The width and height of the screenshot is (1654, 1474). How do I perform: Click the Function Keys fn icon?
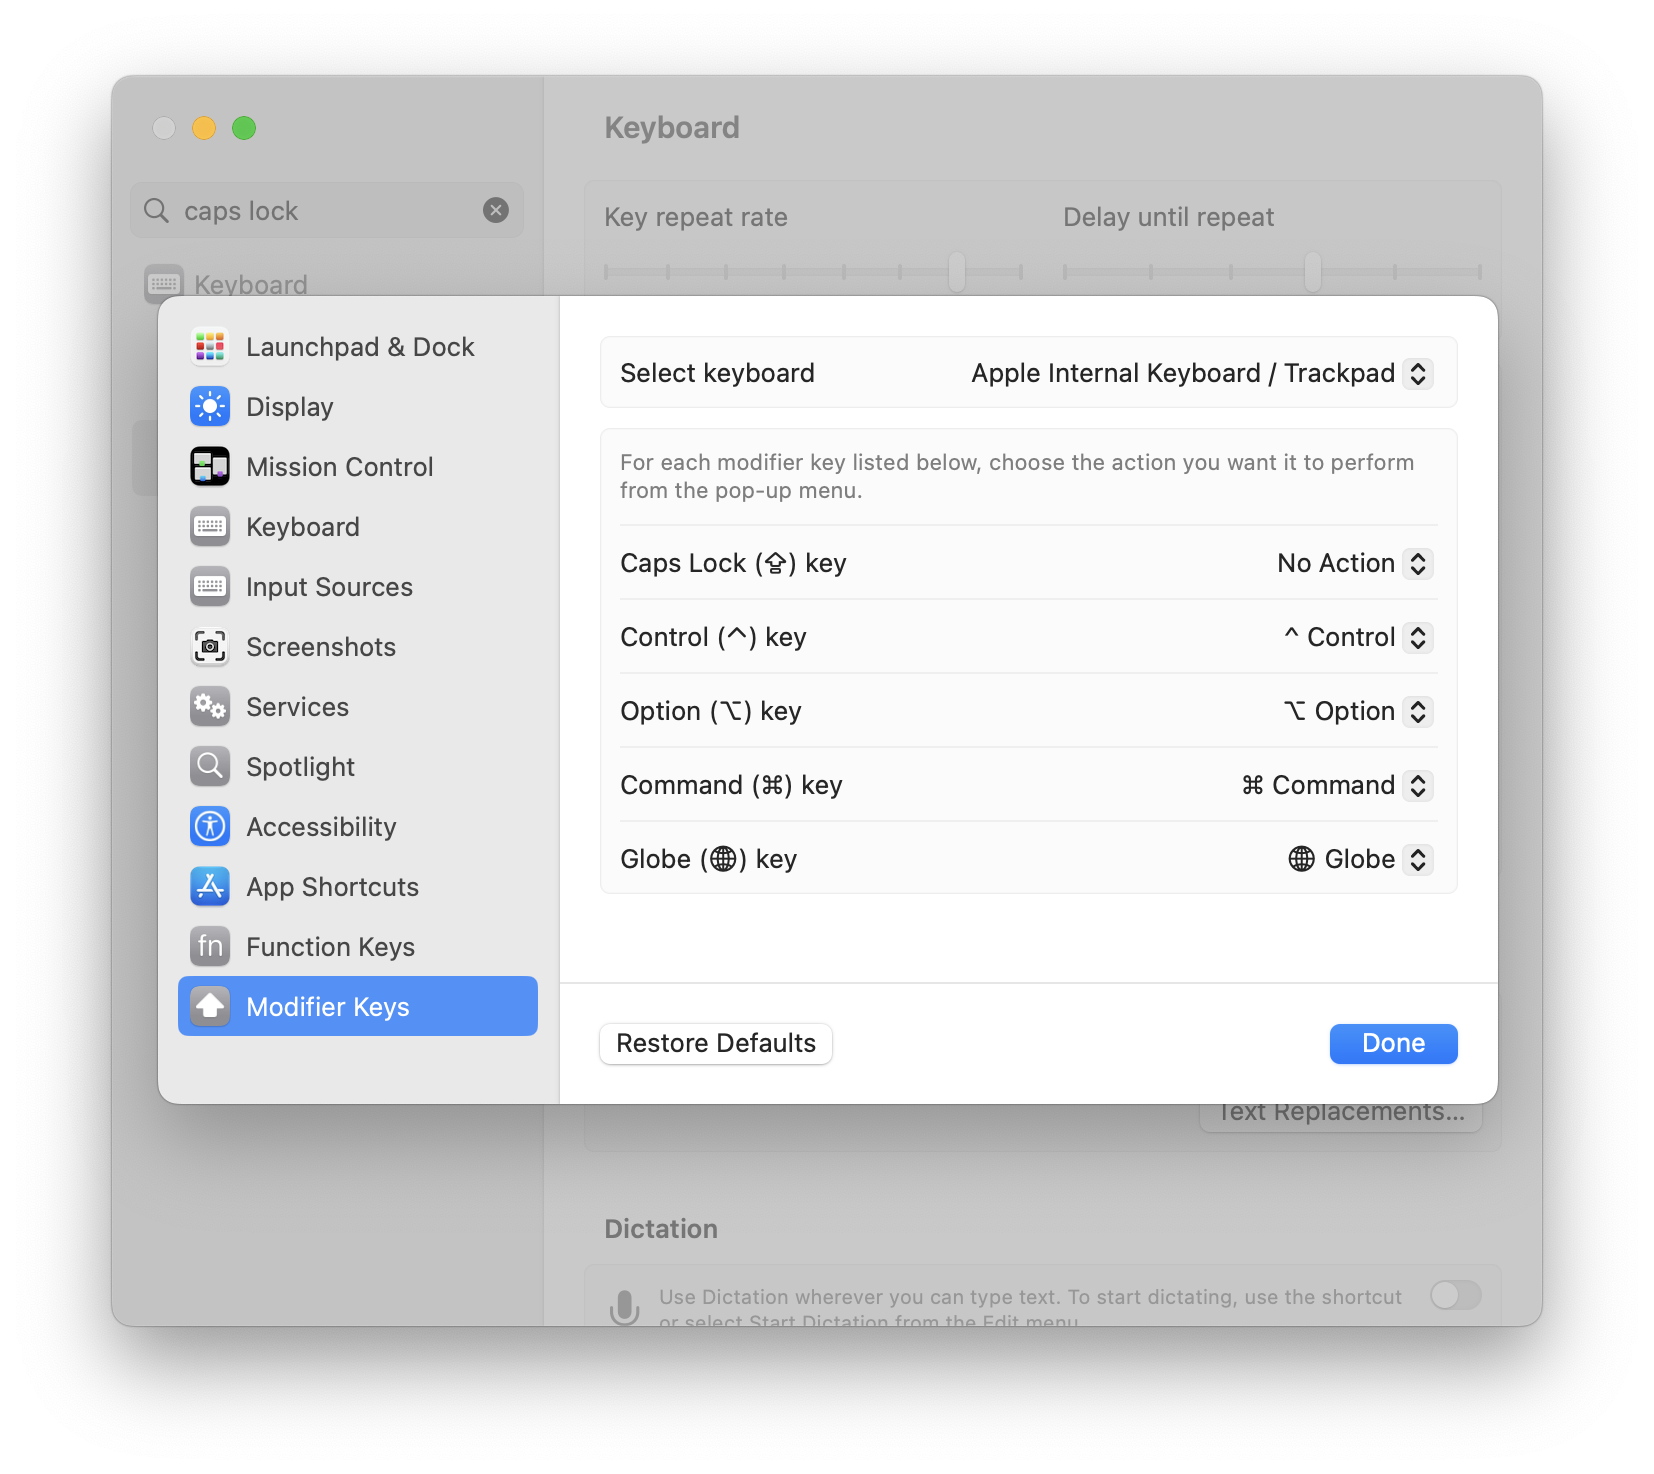210,947
